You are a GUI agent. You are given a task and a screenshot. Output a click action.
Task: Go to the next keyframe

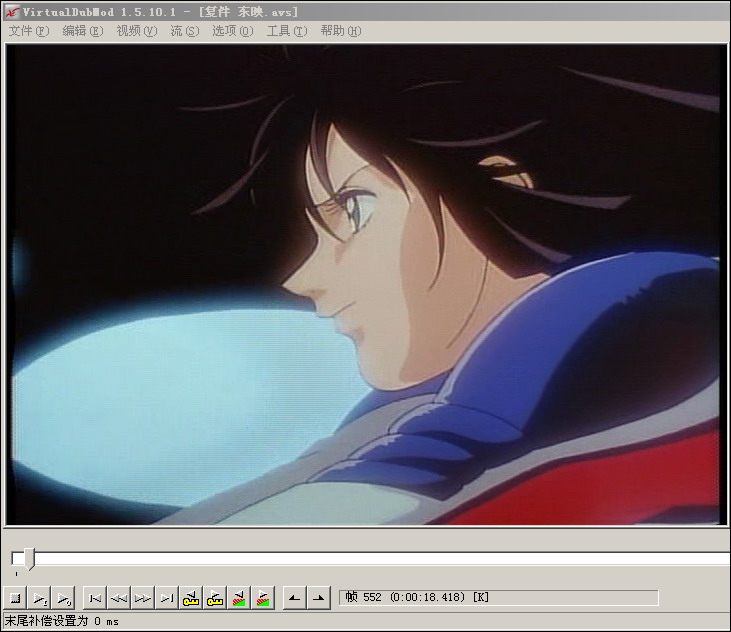tap(214, 598)
